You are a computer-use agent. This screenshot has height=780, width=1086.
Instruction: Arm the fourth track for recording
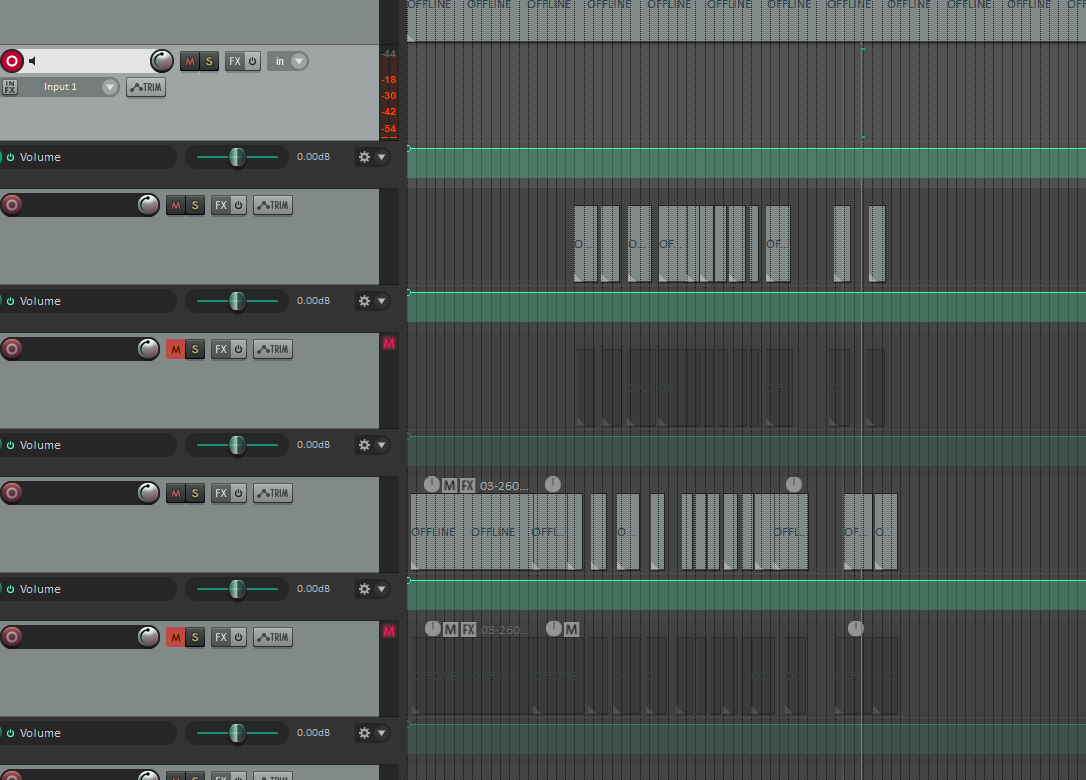point(12,493)
